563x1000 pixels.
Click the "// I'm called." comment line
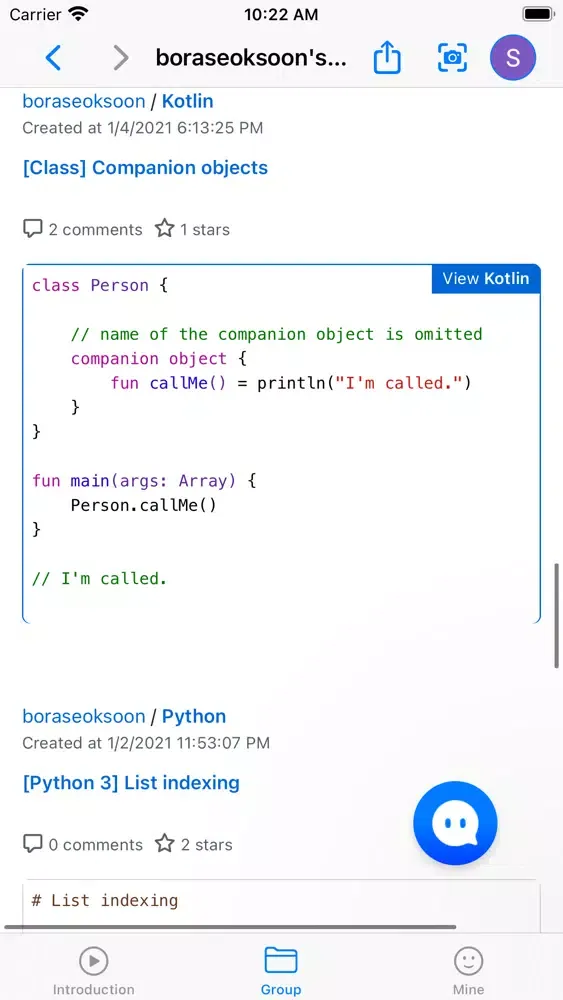click(99, 578)
